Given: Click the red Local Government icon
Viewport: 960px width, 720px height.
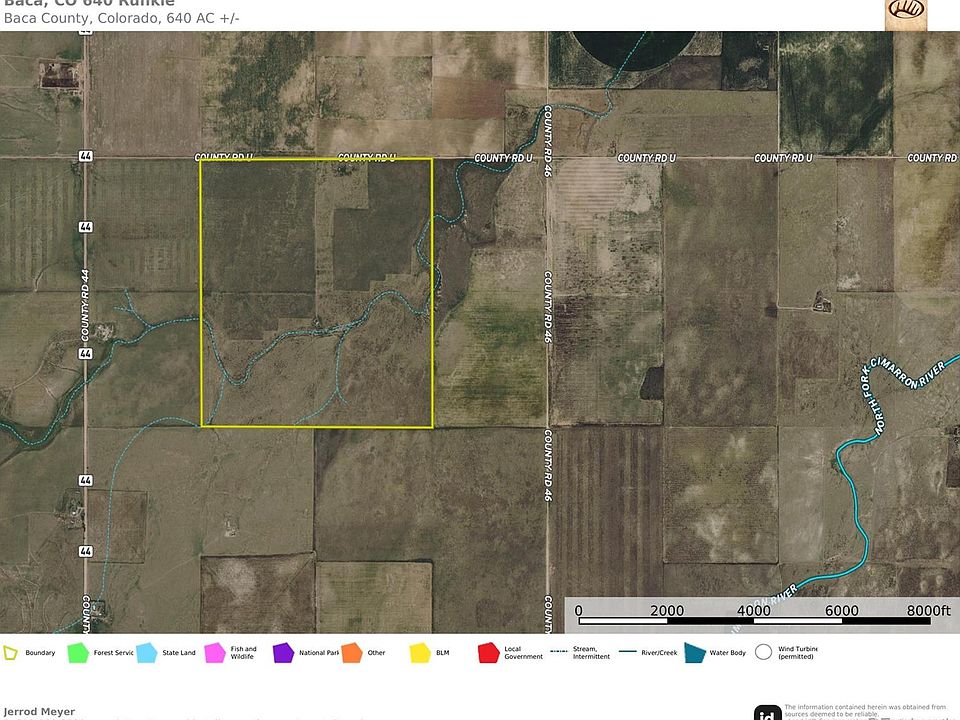Looking at the screenshot, I should tap(489, 653).
